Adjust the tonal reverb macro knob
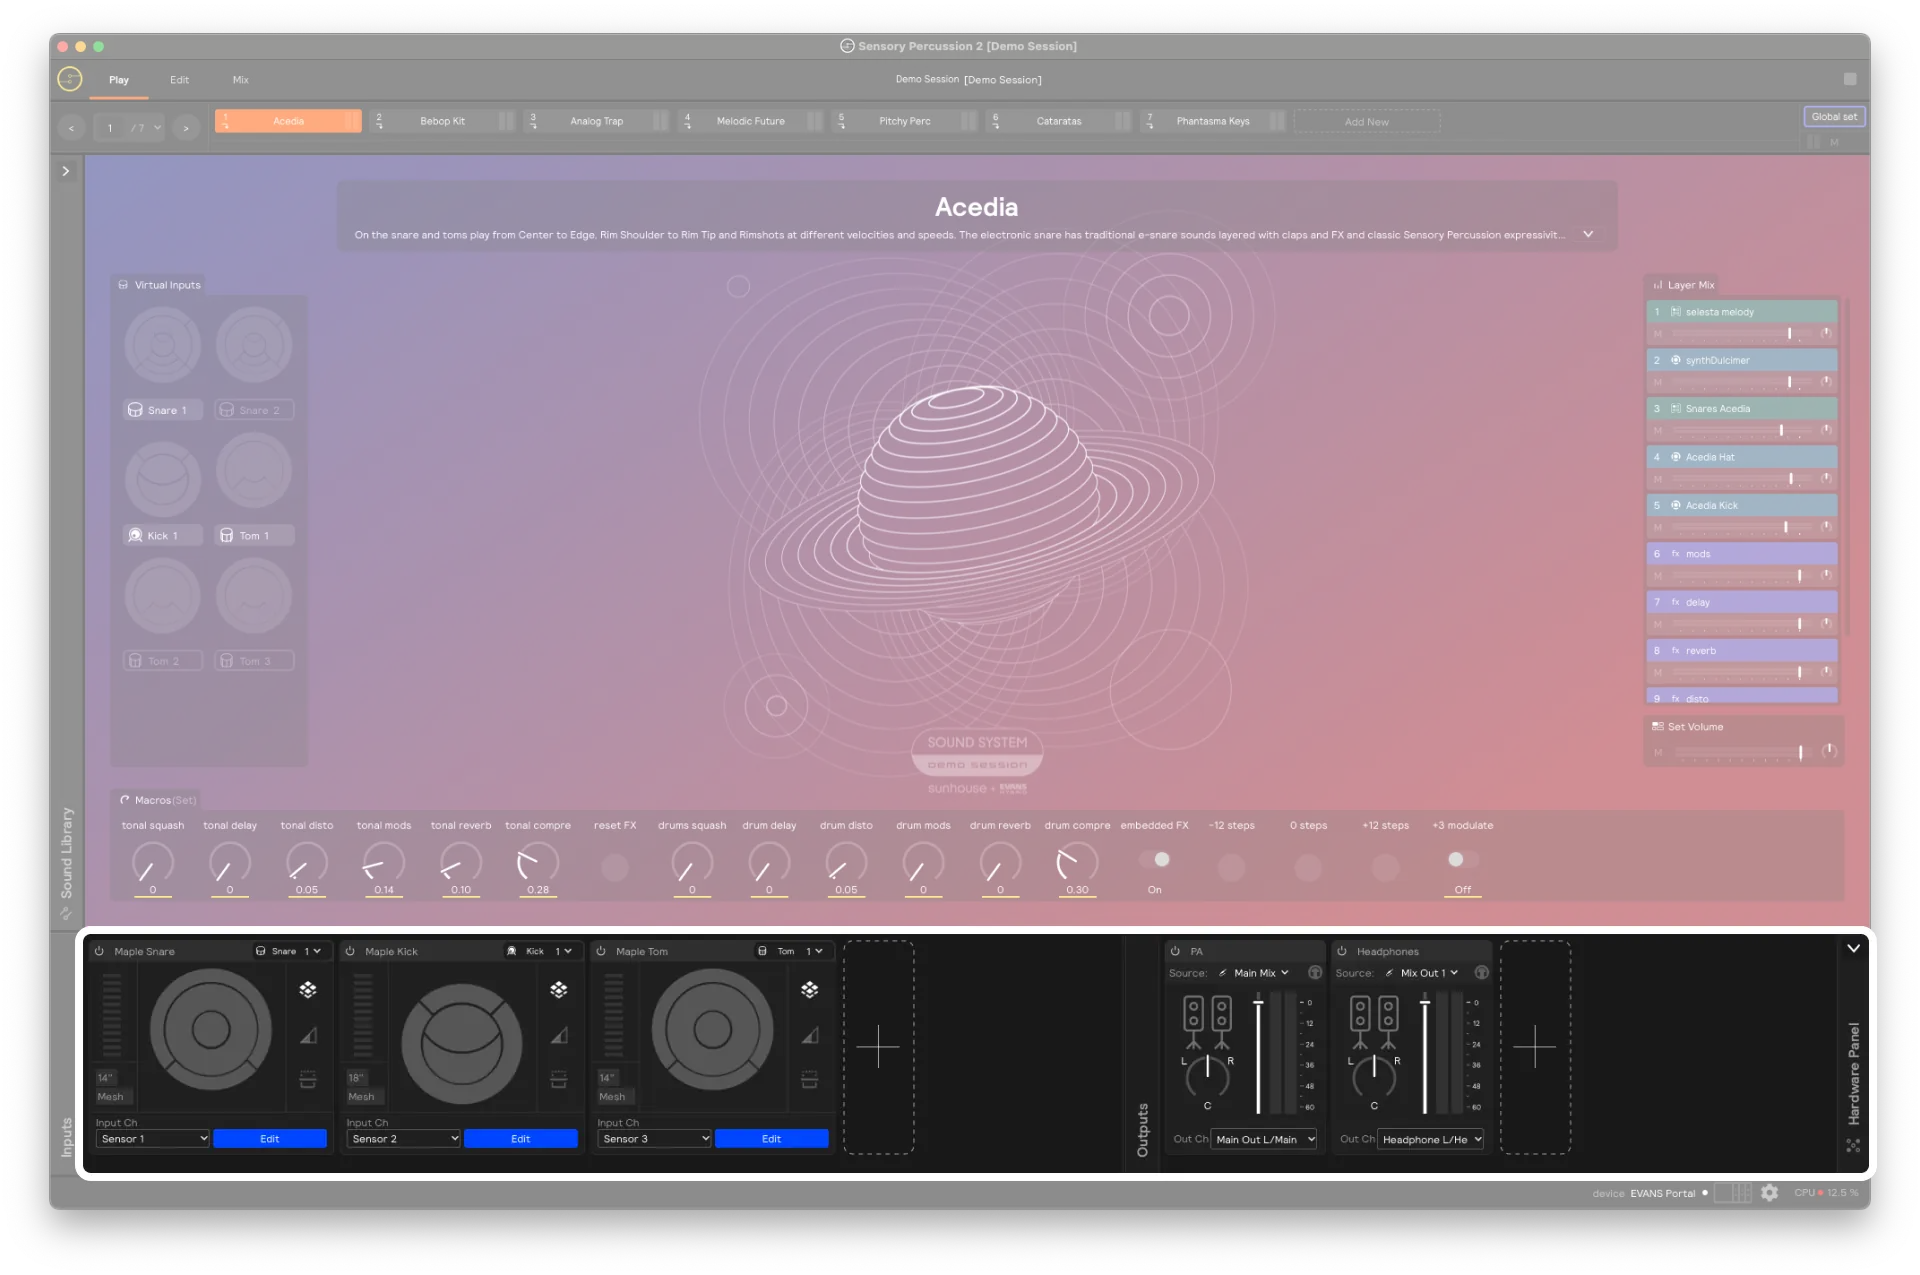The height and width of the screenshot is (1275, 1920). pos(459,865)
